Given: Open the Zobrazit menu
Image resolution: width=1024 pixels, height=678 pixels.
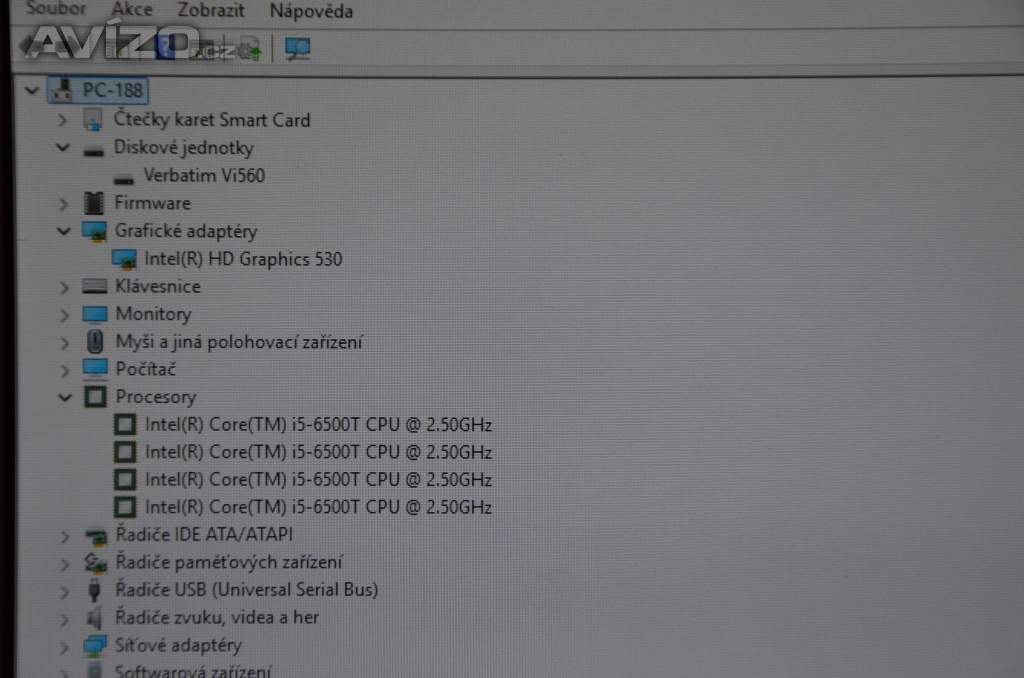Looking at the screenshot, I should 210,11.
